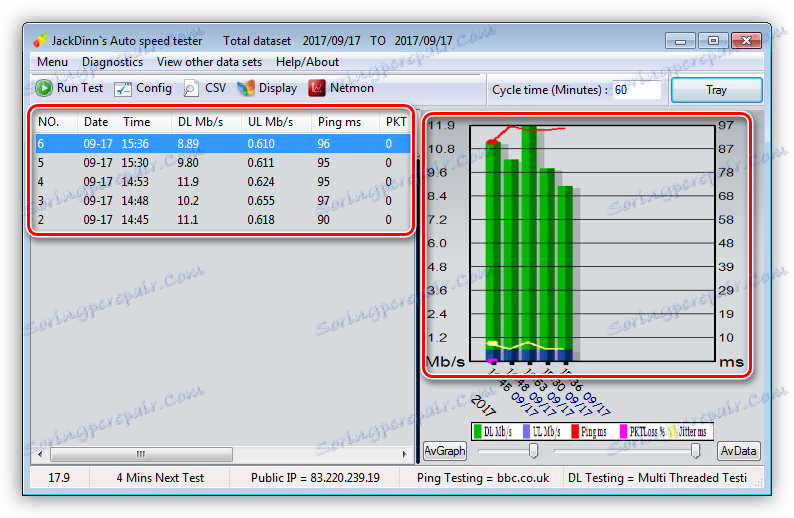
Task: Click the blue UL Mb/s legend swatch
Action: 527,431
